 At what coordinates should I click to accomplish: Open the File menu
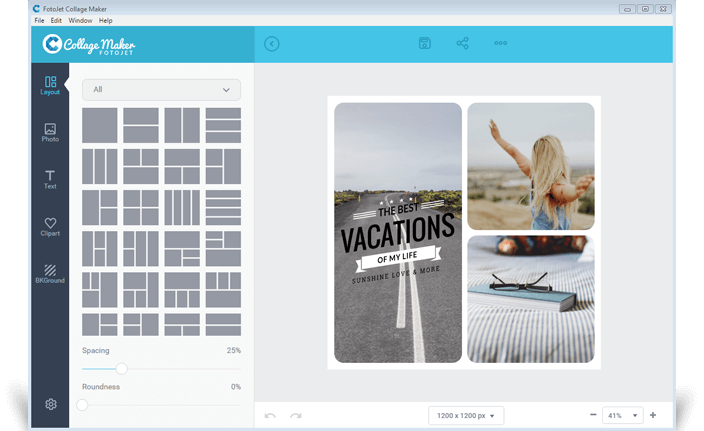tap(40, 21)
